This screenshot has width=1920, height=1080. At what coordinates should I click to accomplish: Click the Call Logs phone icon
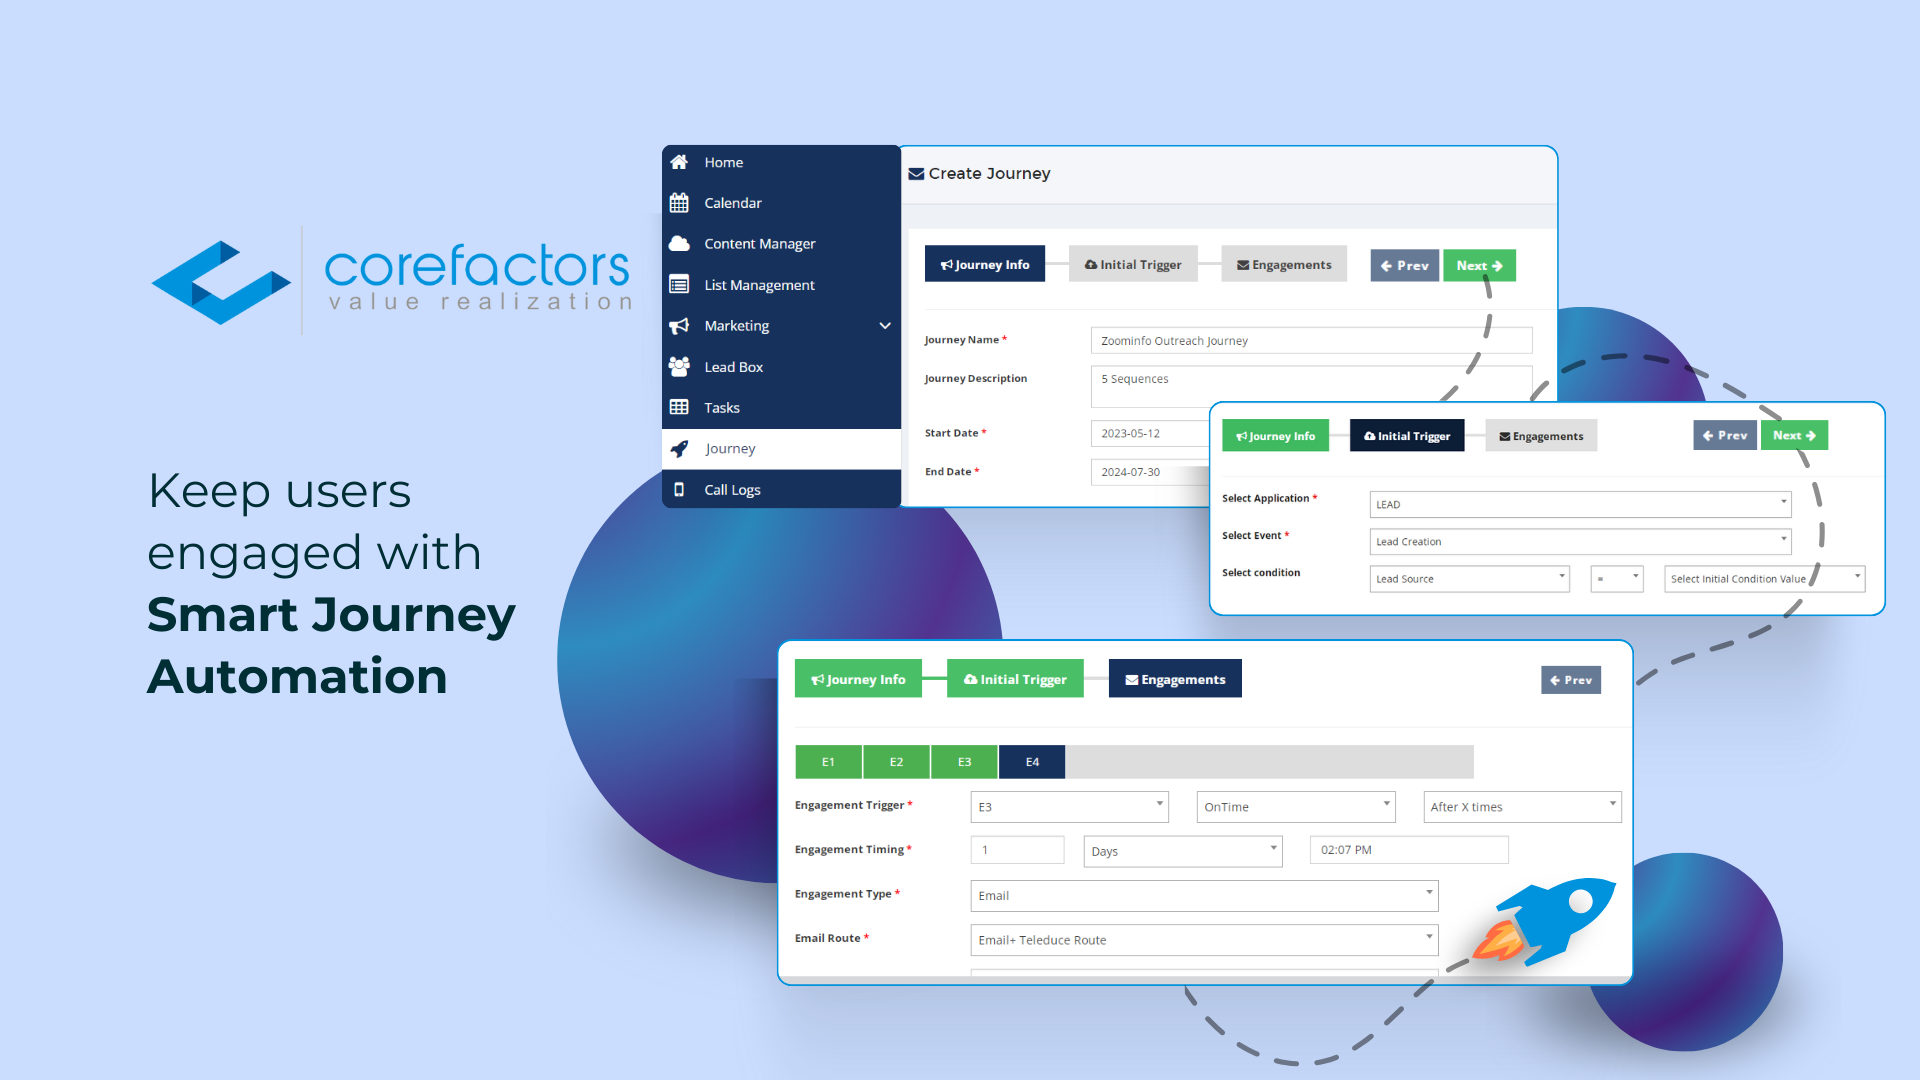click(x=679, y=488)
